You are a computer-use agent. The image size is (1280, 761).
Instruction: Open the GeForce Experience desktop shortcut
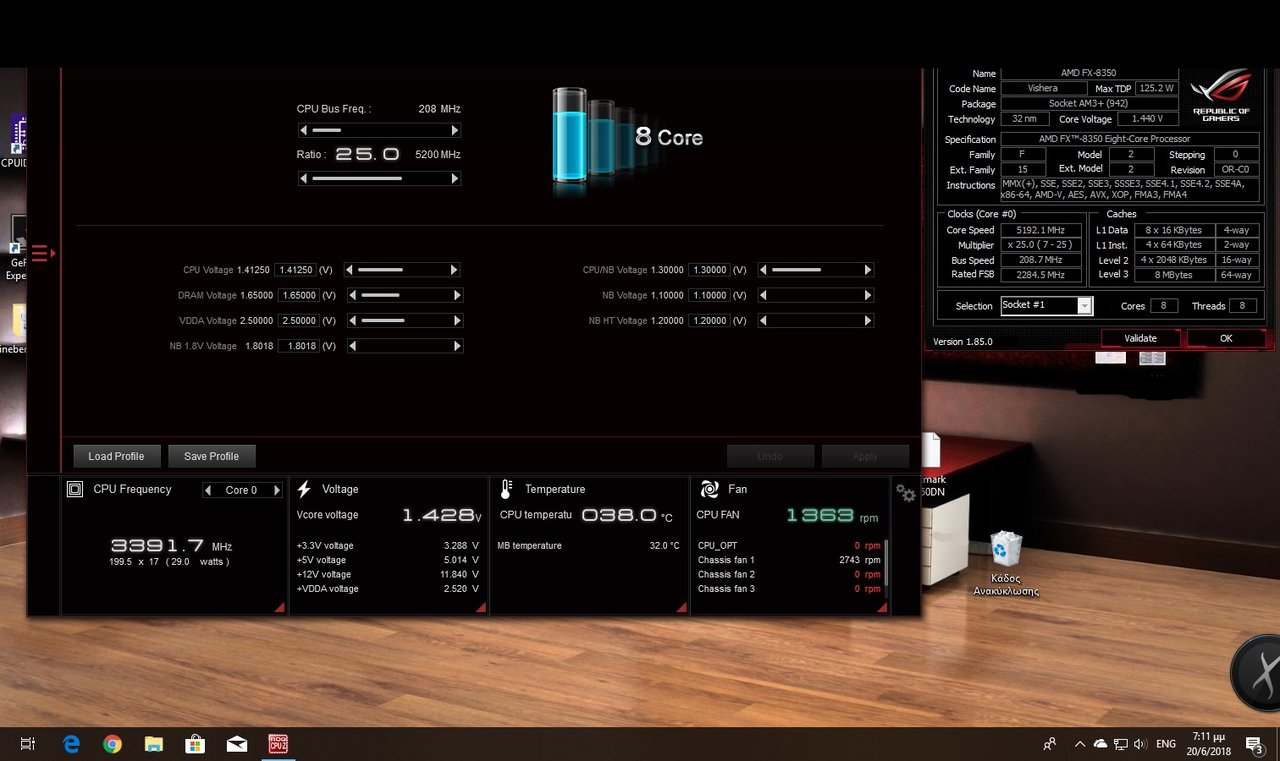(x=17, y=248)
